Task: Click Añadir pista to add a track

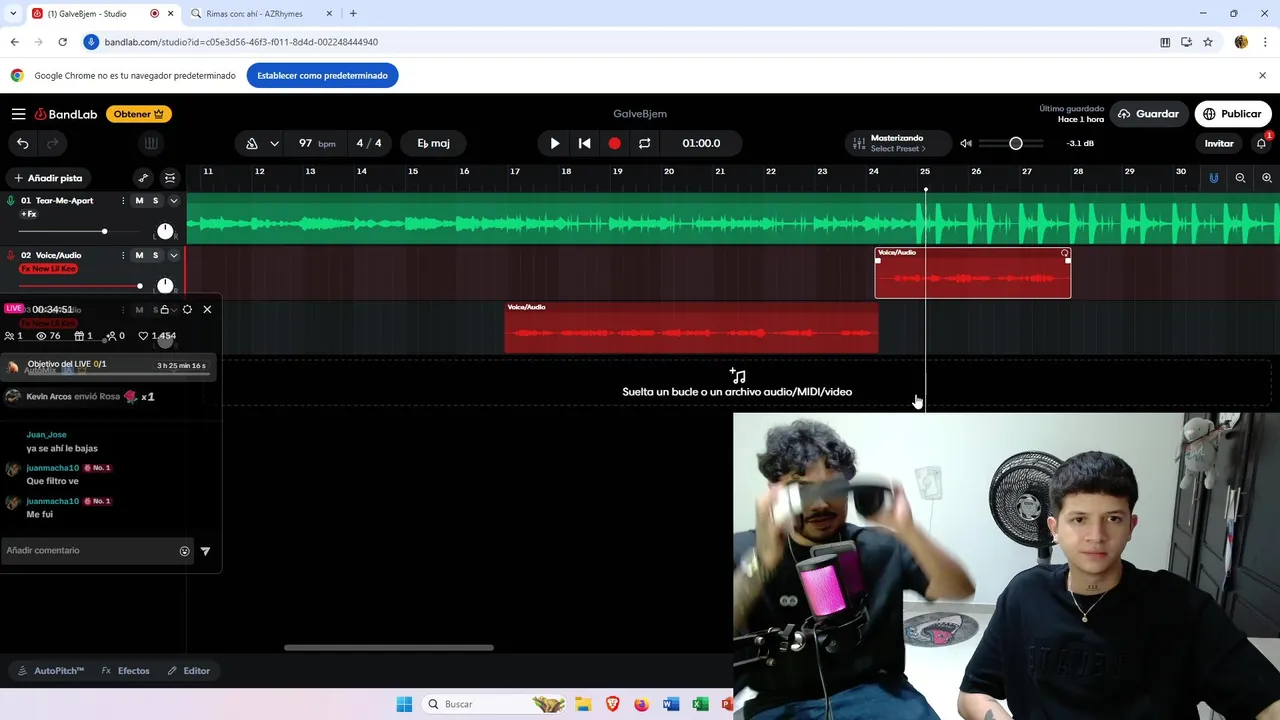Action: [48, 178]
